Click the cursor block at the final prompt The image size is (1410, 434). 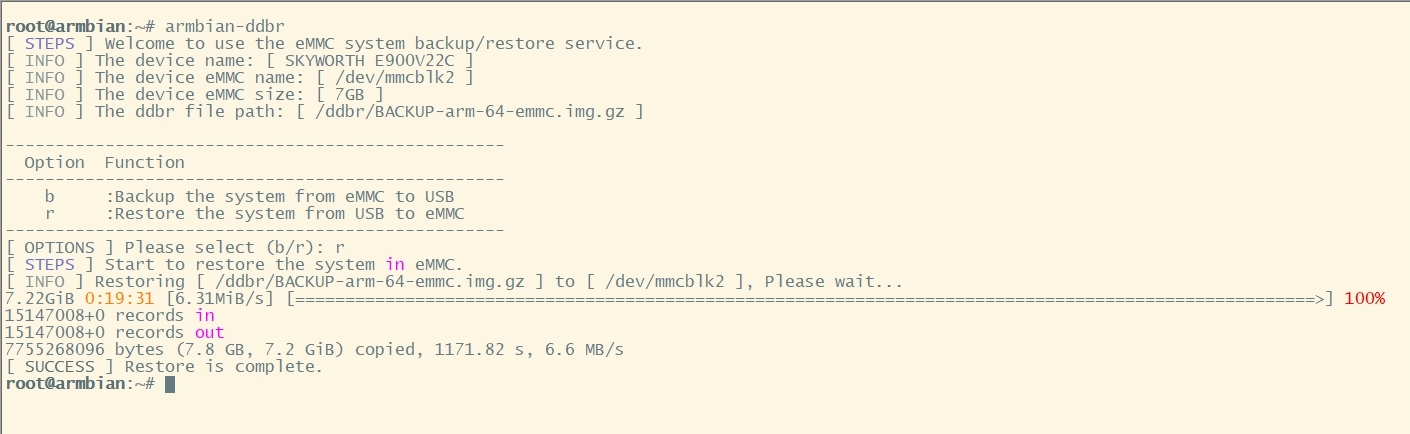coord(170,384)
